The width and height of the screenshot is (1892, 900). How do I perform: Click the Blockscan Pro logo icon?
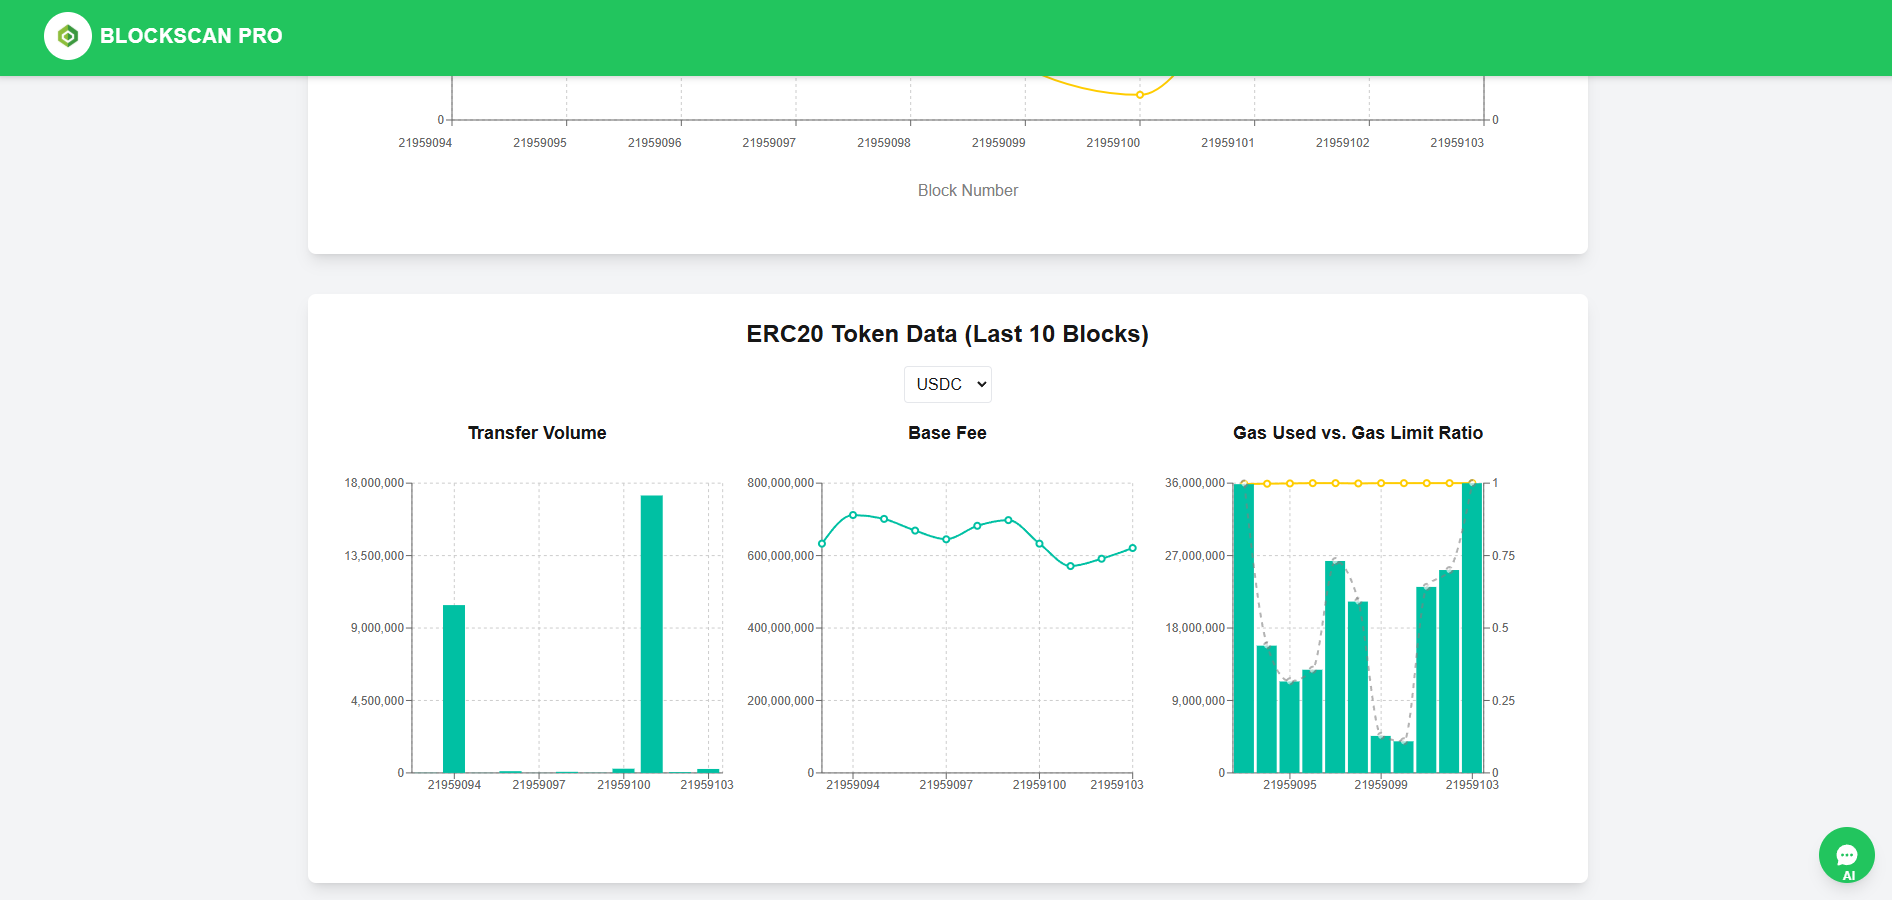68,37
